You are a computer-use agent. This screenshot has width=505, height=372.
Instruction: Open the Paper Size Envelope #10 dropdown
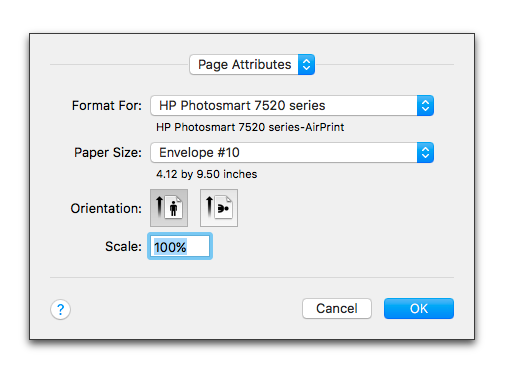(x=292, y=153)
